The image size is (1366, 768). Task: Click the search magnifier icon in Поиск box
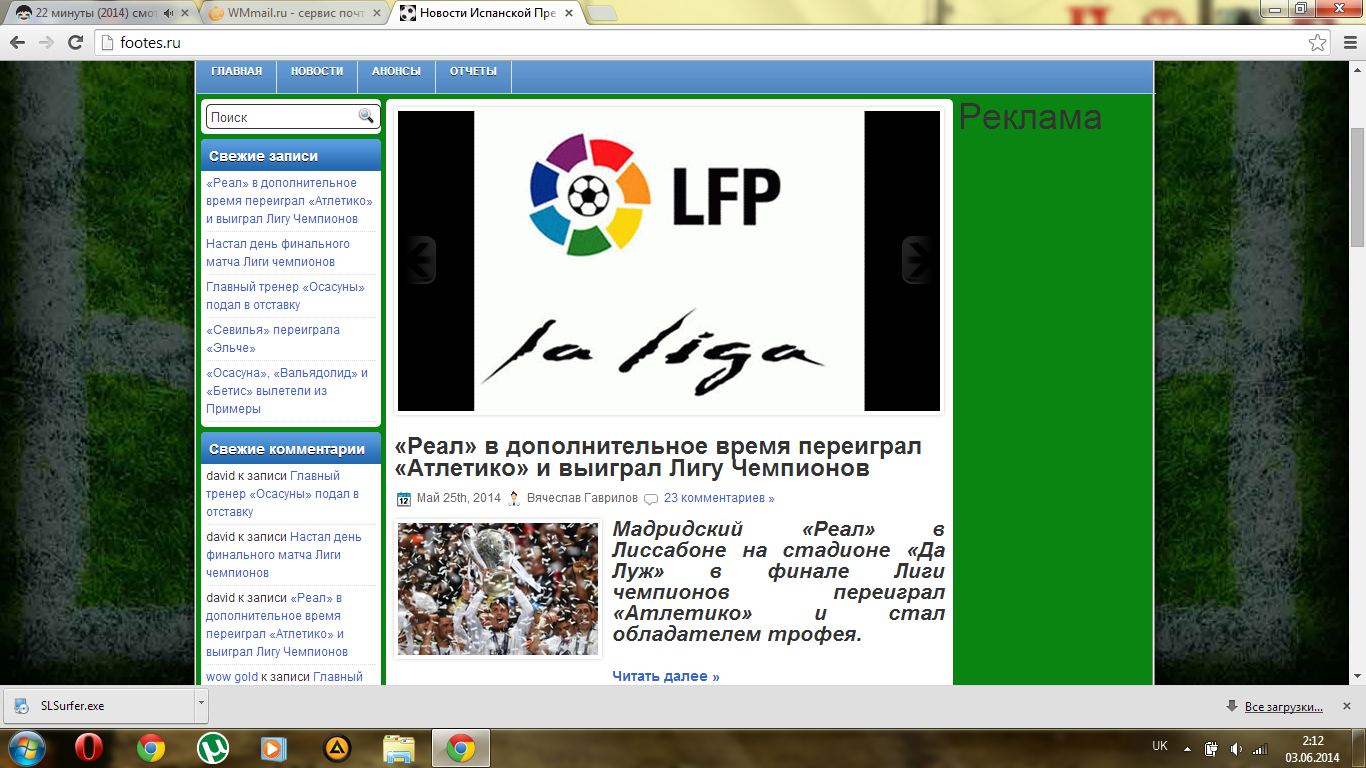tap(366, 117)
